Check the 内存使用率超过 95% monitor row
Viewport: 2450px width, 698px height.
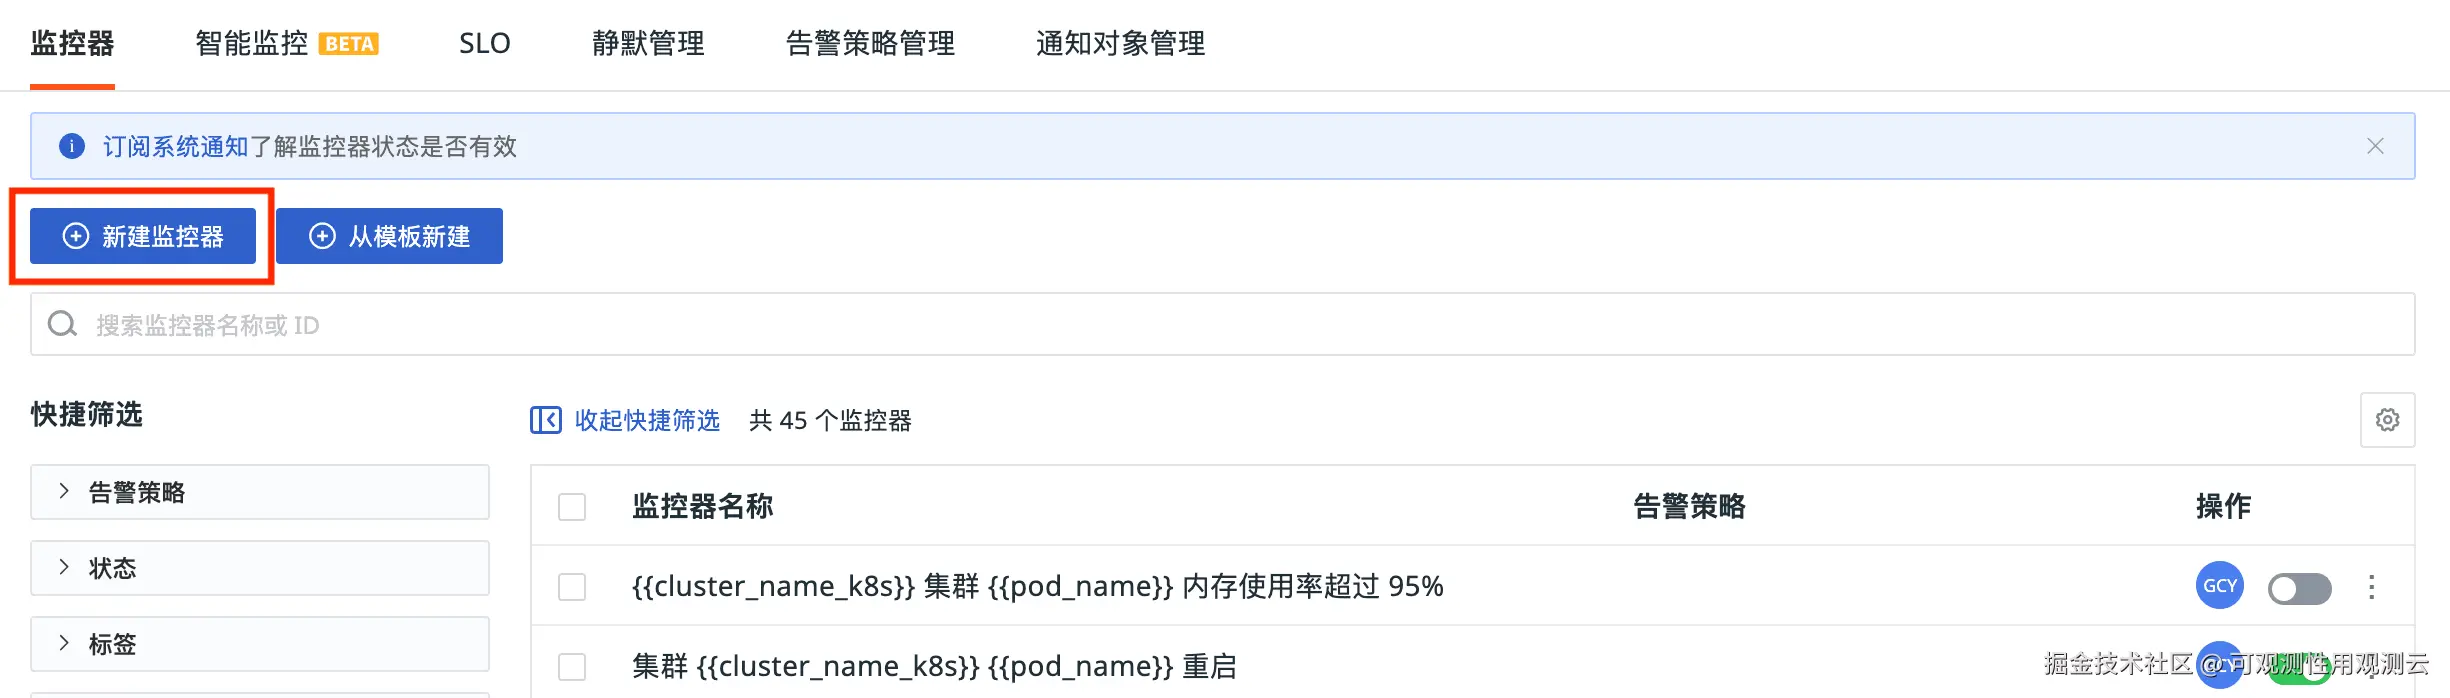pyautogui.click(x=572, y=587)
